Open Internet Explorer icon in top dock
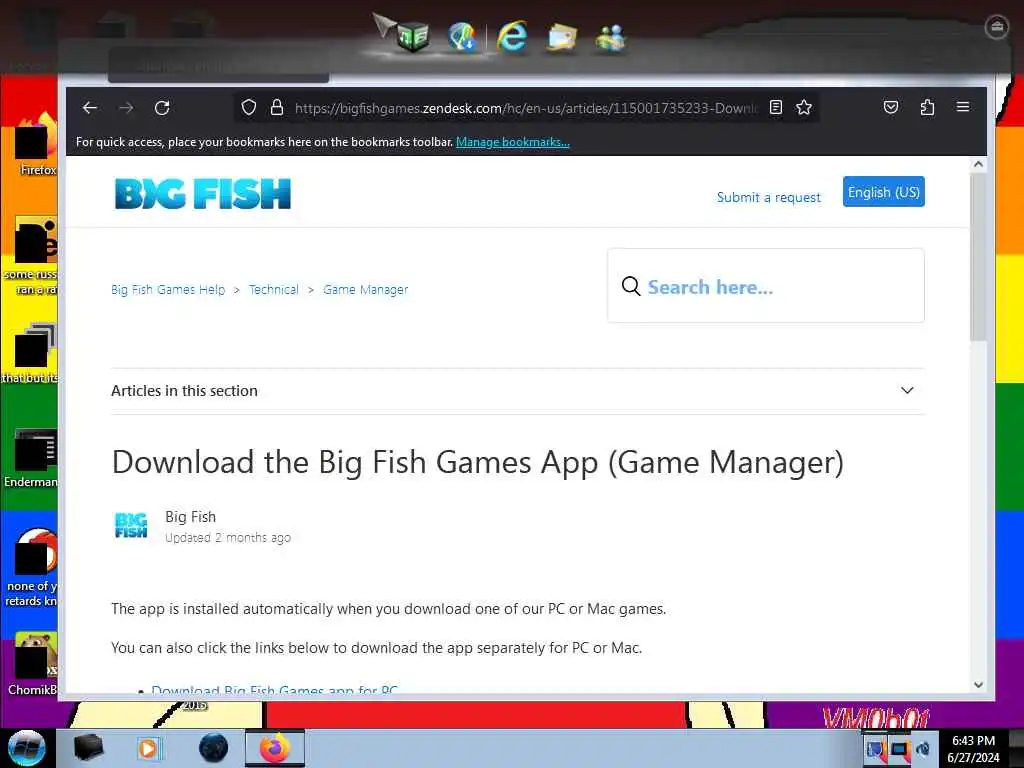 pyautogui.click(x=512, y=36)
